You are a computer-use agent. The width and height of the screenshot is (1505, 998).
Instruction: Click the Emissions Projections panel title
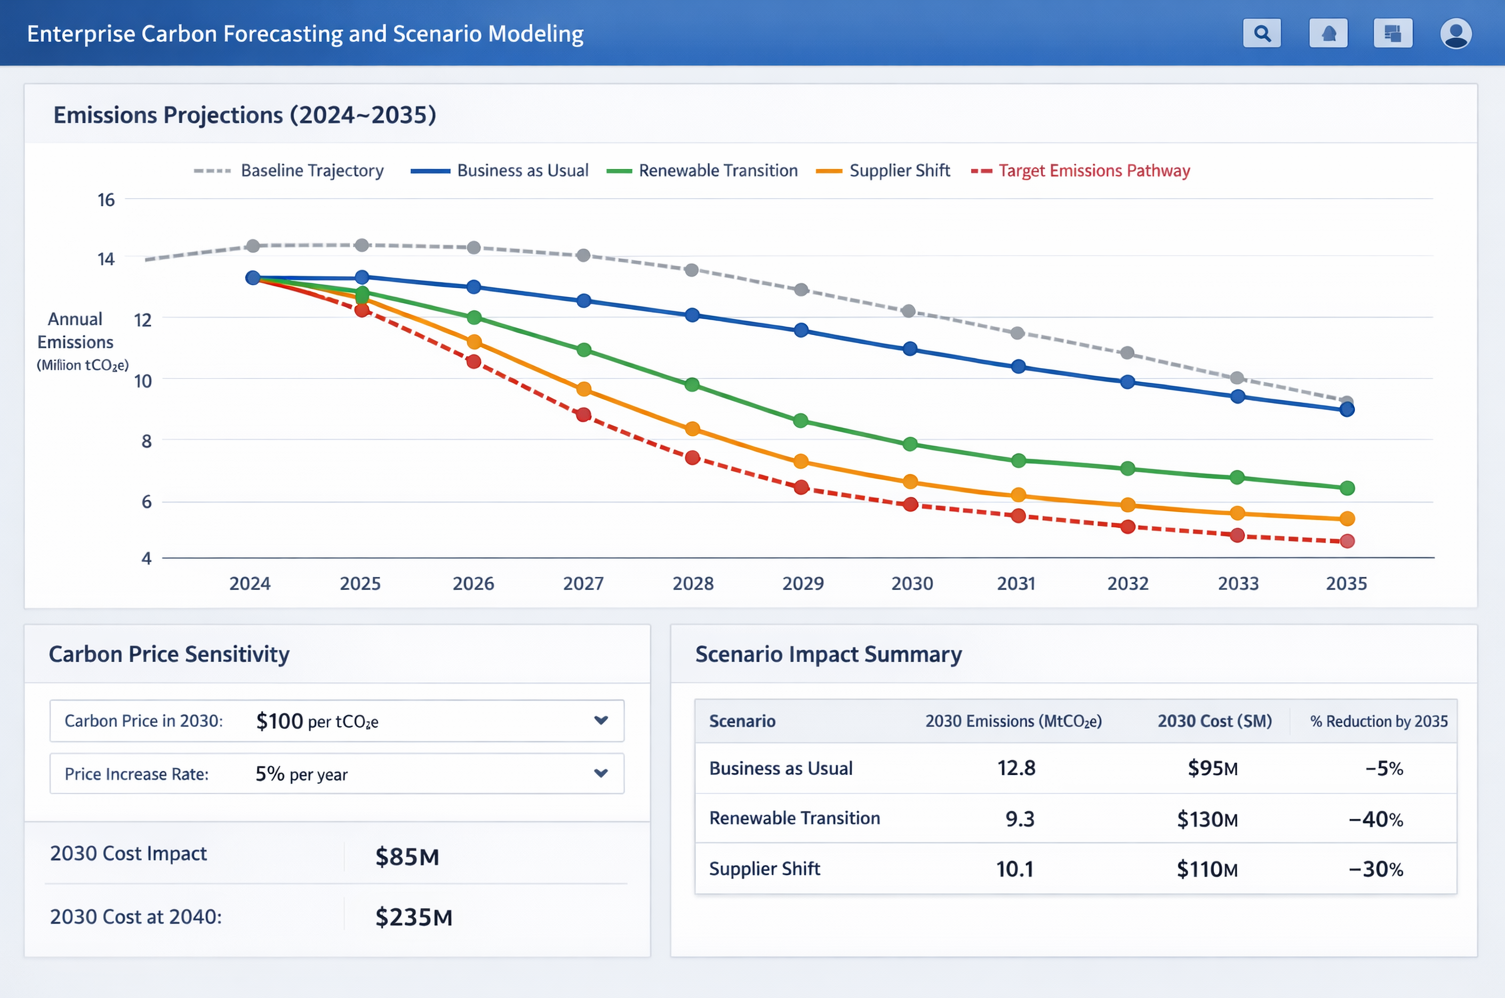pos(244,114)
